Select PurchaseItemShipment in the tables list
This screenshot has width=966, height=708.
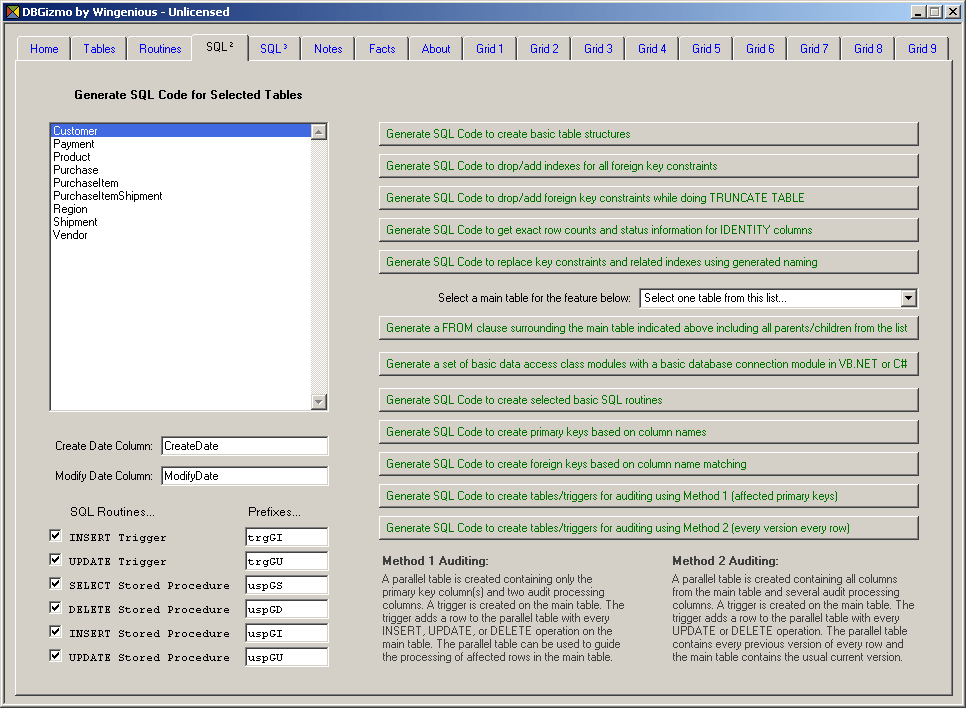click(108, 197)
